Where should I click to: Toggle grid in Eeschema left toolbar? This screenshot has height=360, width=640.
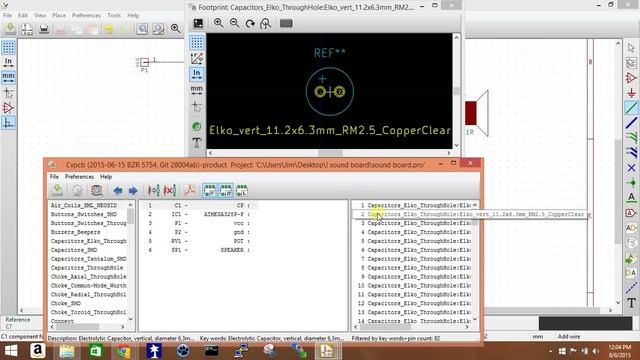[x=8, y=47]
